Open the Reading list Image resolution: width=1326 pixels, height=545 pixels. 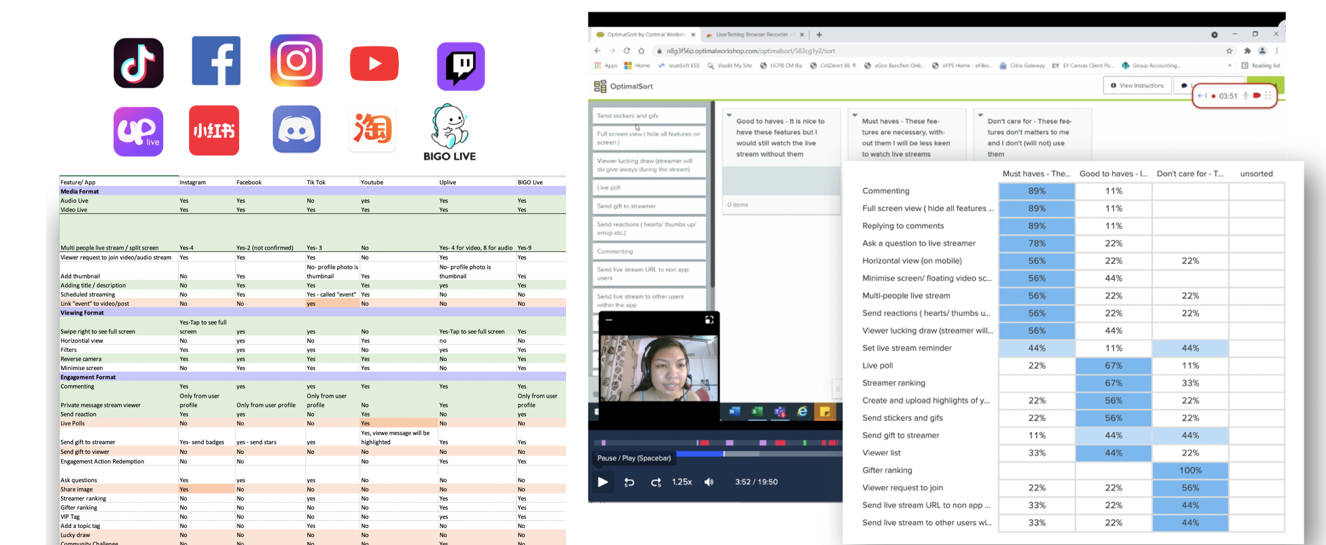pos(1260,66)
